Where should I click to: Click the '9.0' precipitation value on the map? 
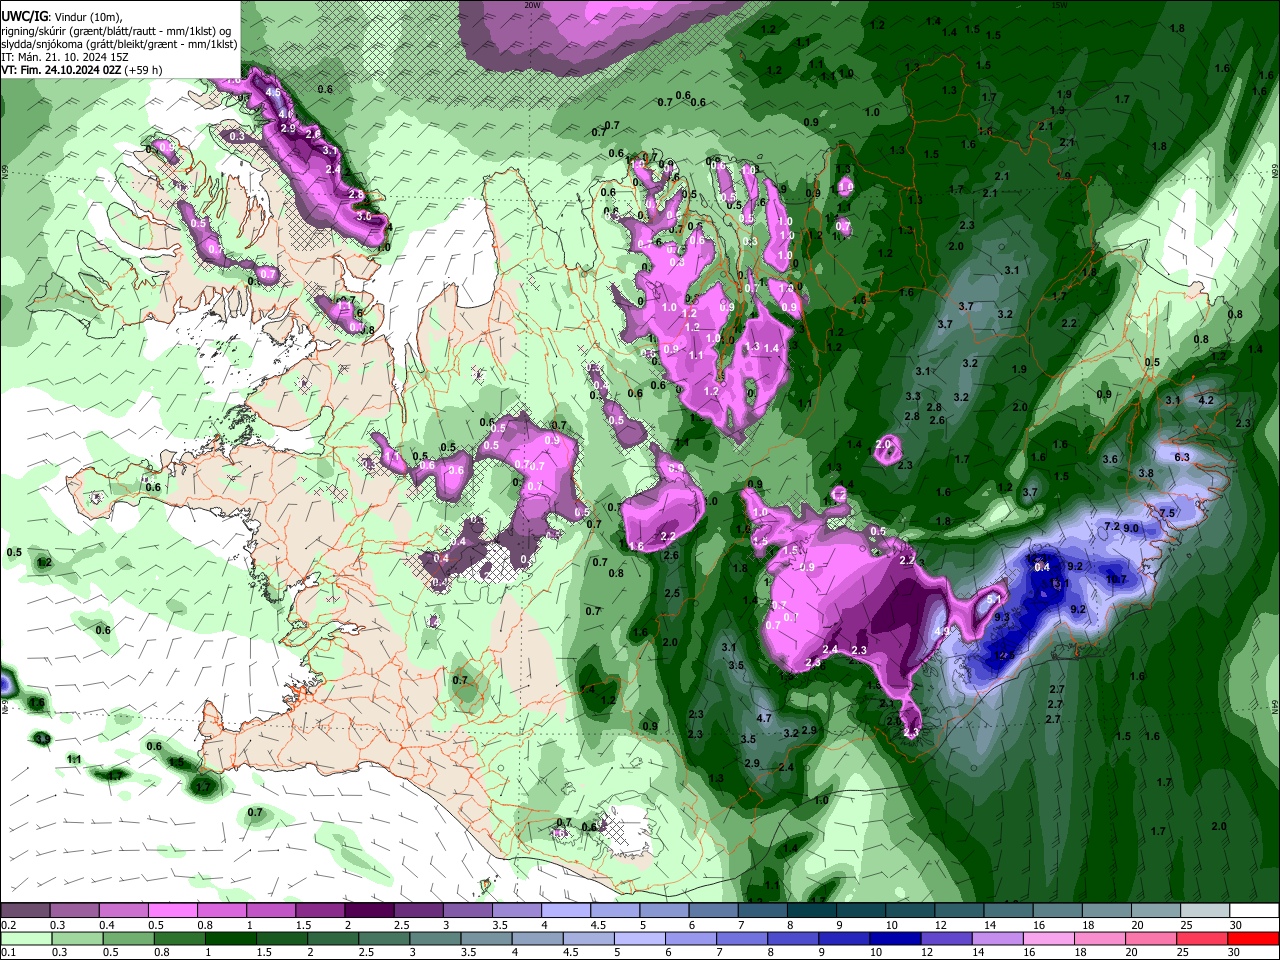(1131, 527)
